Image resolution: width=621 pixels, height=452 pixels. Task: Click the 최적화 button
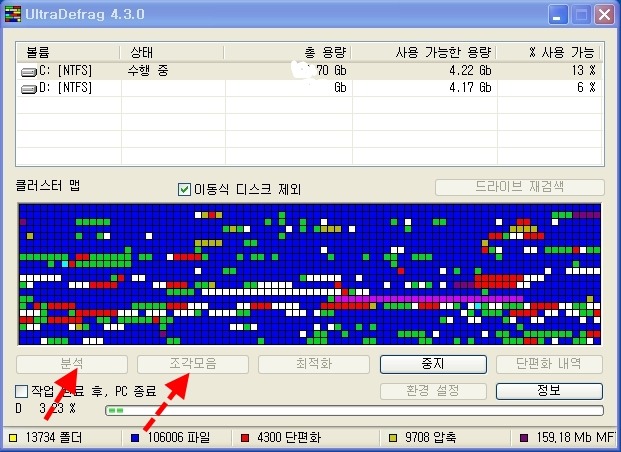314,364
